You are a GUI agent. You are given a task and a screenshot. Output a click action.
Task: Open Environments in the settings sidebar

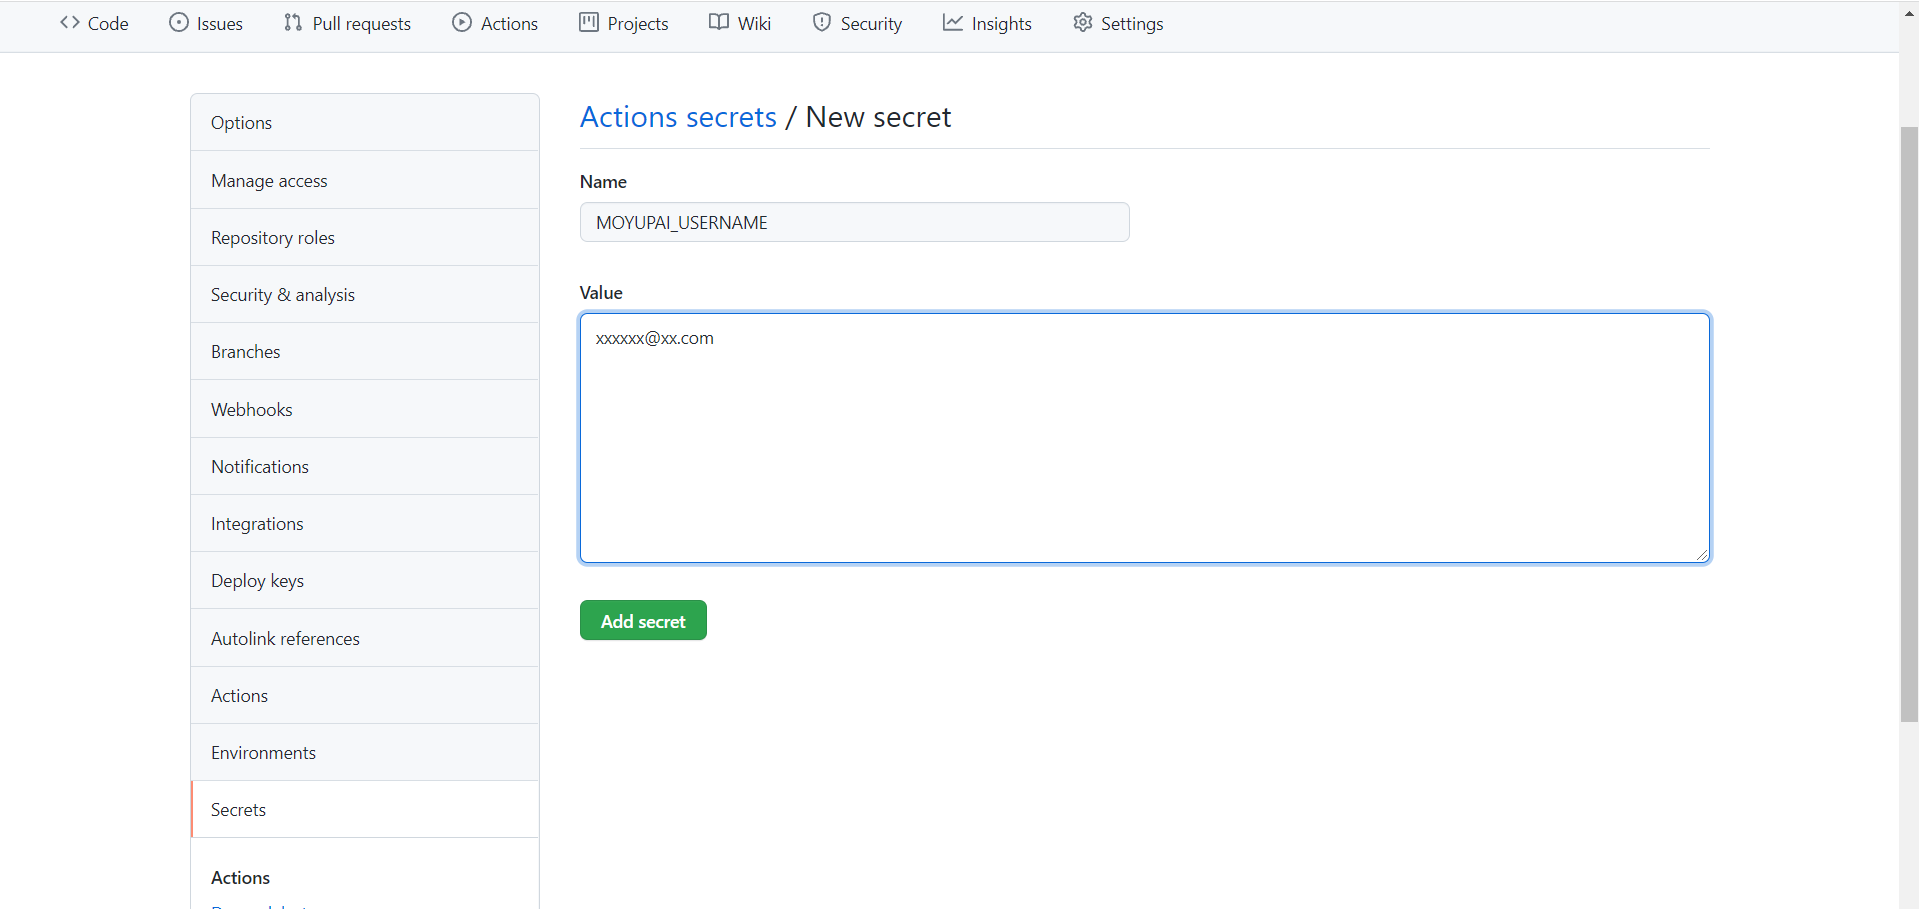[x=263, y=753]
